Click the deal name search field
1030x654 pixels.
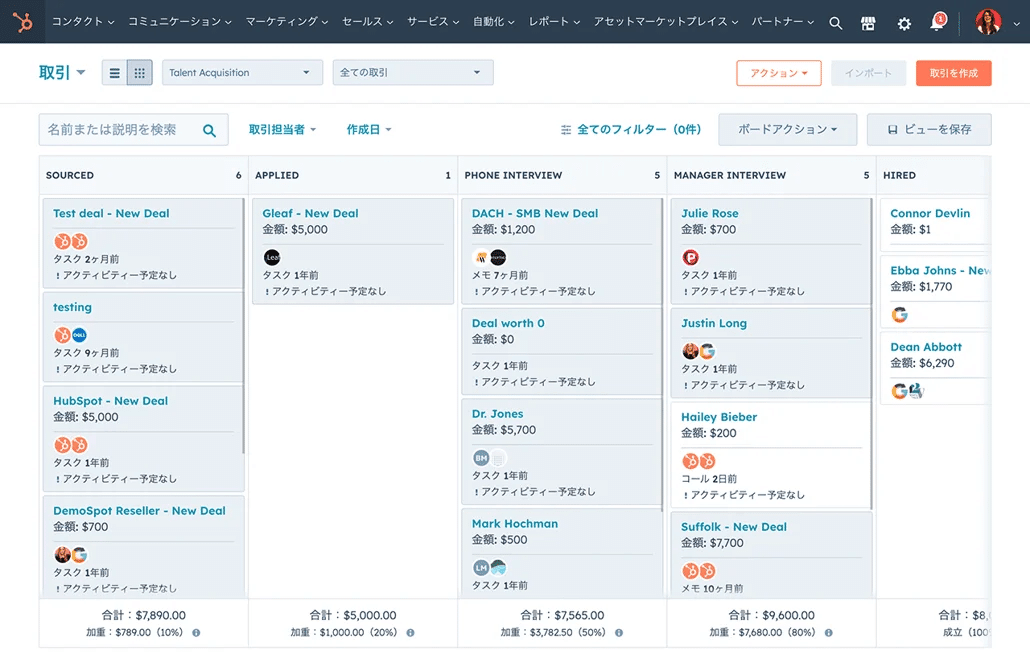(118, 130)
